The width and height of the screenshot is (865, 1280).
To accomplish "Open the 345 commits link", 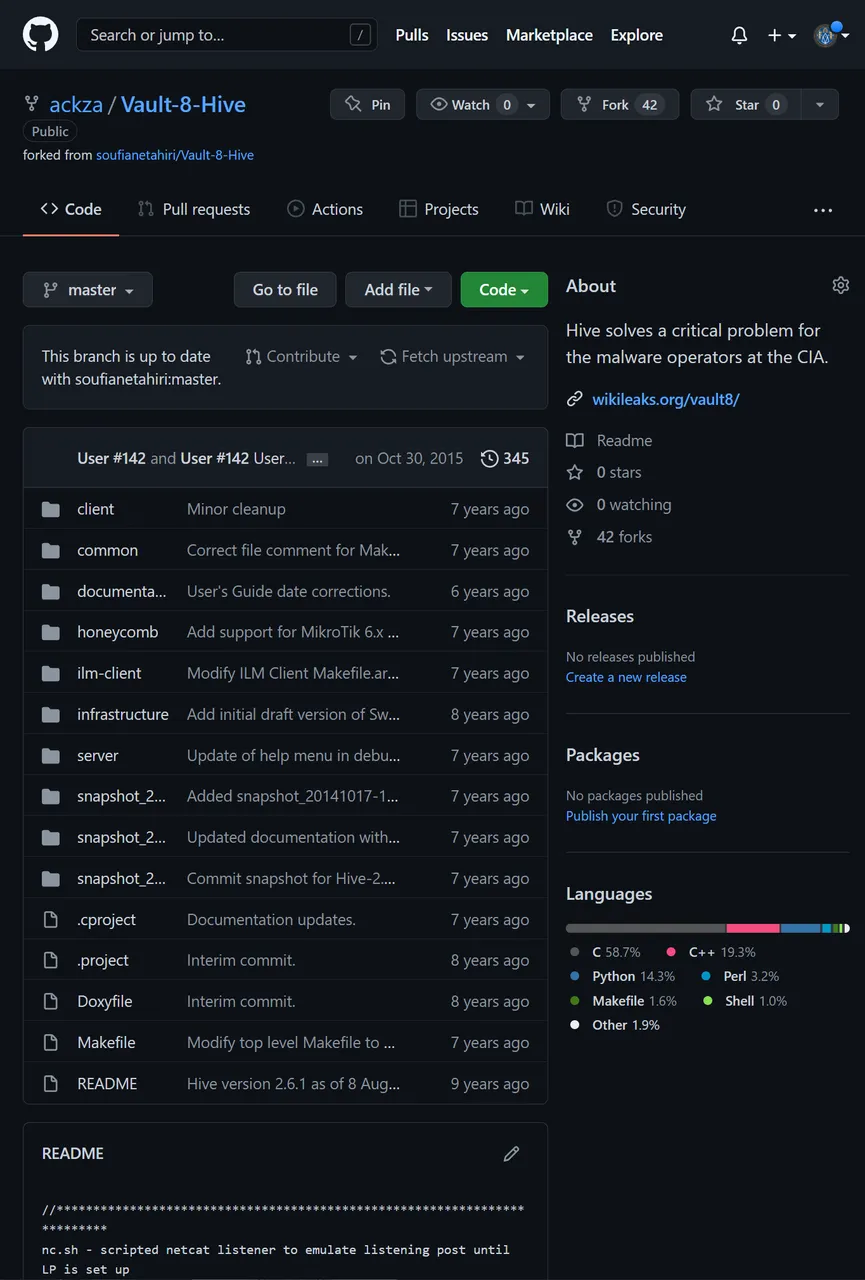I will tap(505, 458).
